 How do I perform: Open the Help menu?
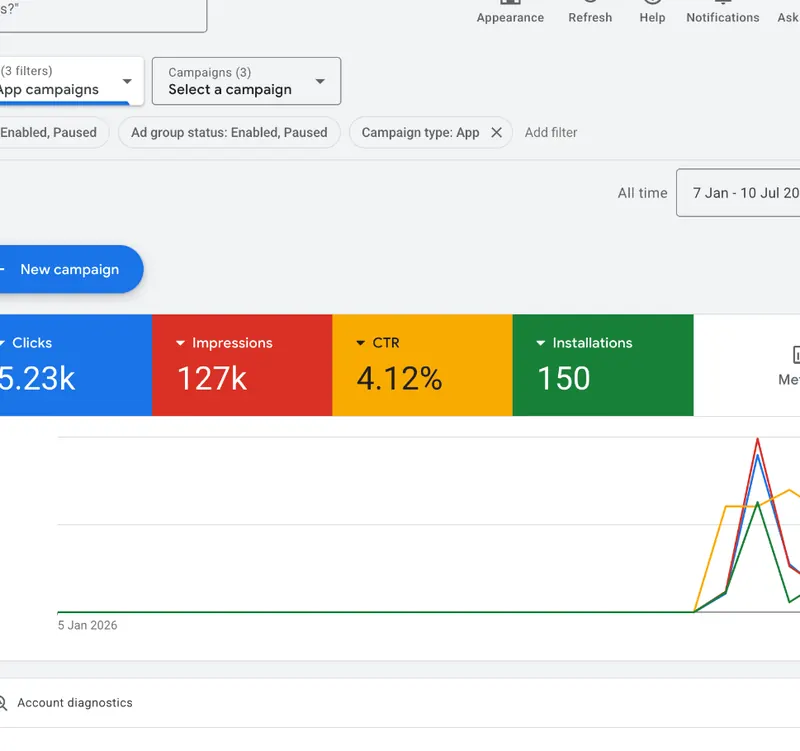pyautogui.click(x=652, y=13)
